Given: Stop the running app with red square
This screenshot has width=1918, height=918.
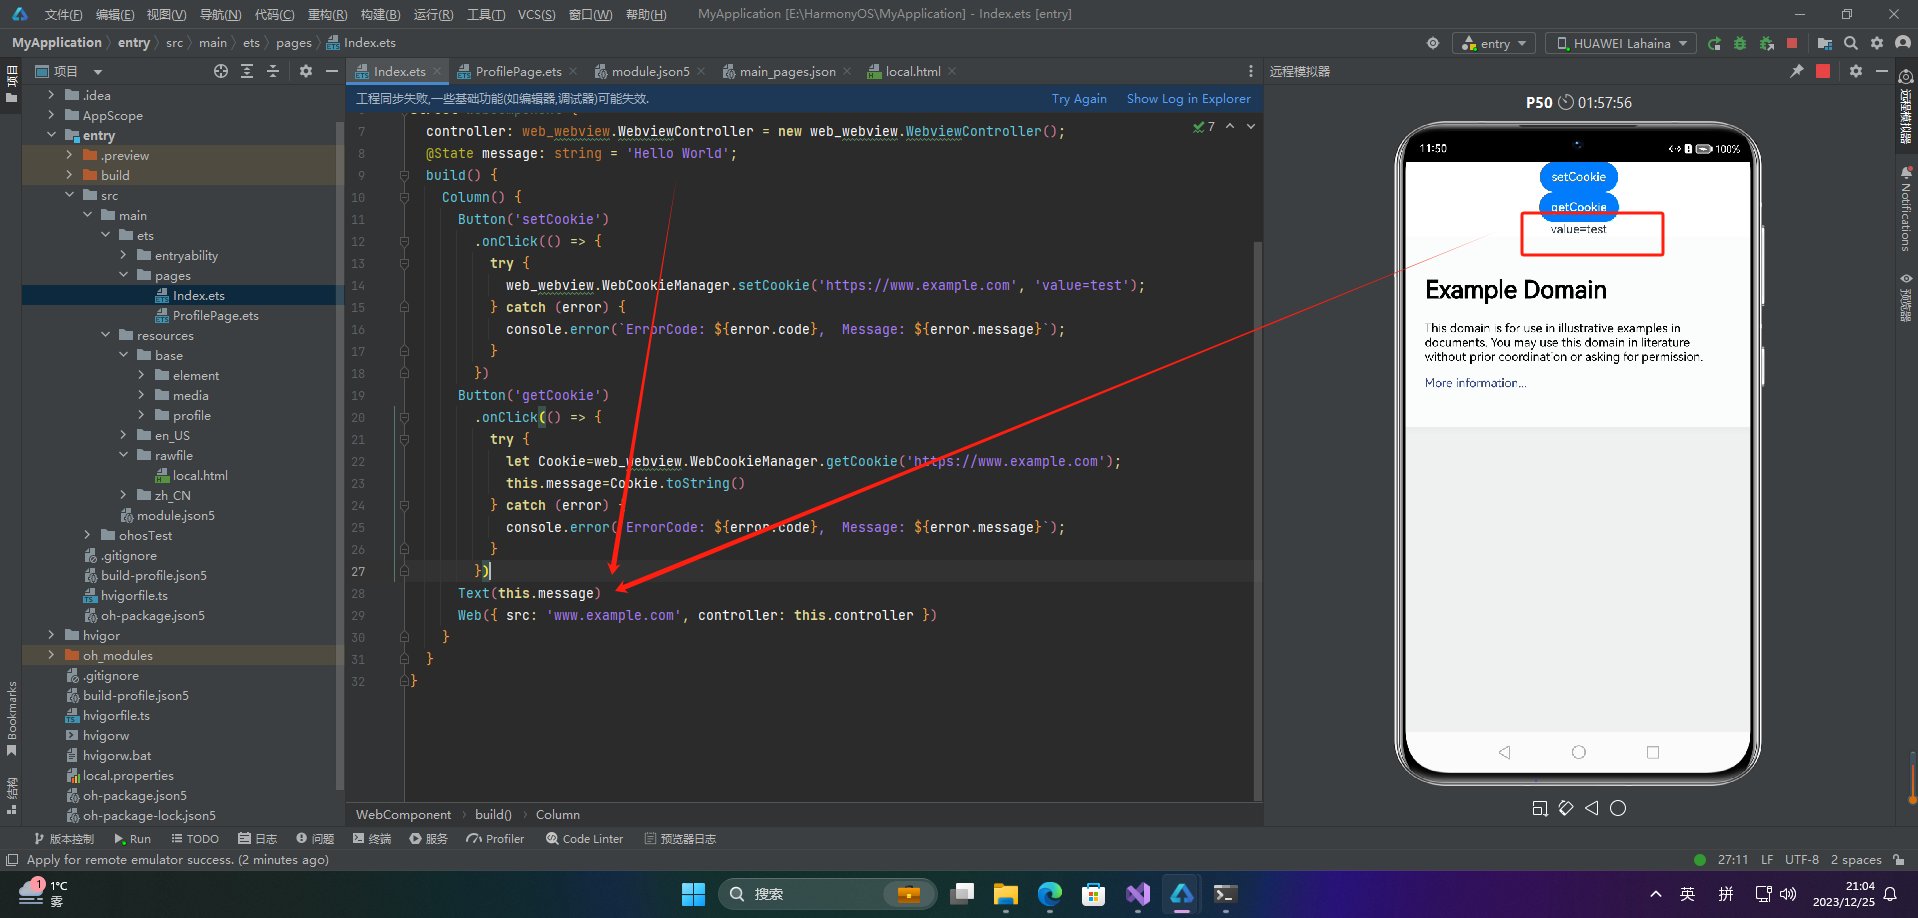Looking at the screenshot, I should click(1792, 43).
